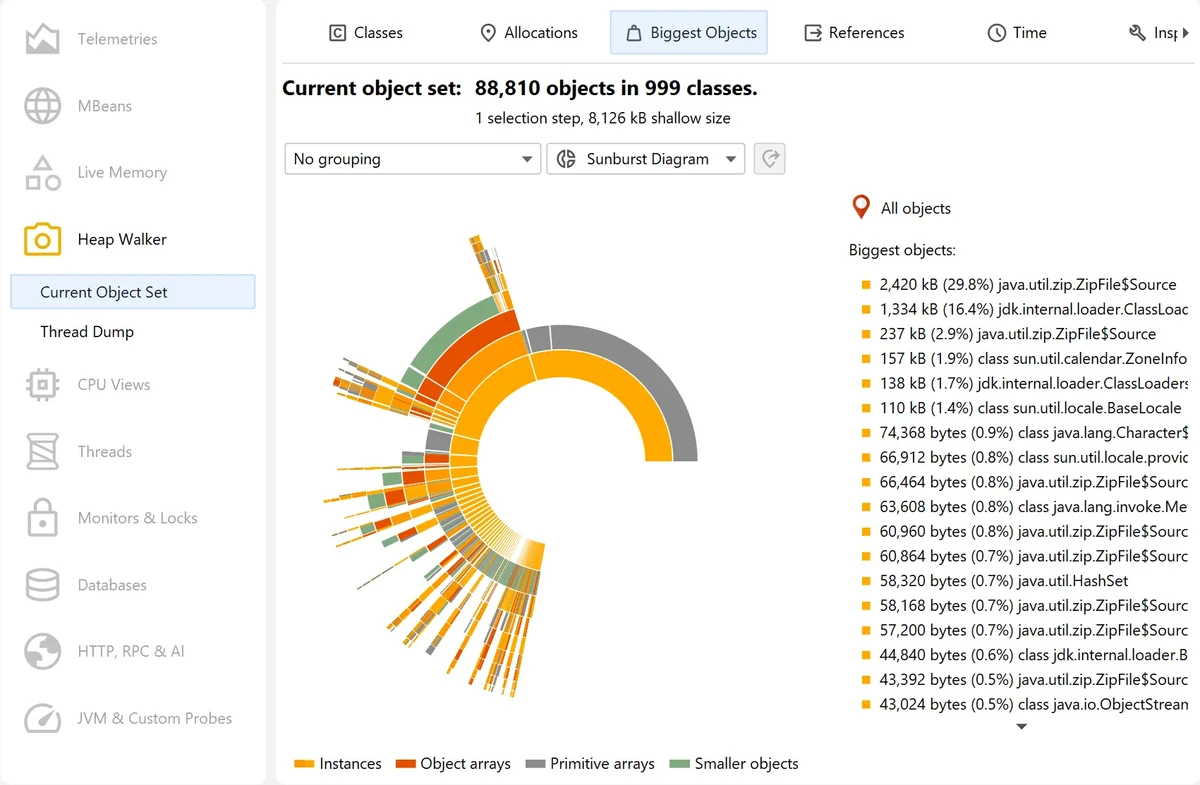Switch to the Allocations tab
The width and height of the screenshot is (1200, 785).
(529, 33)
